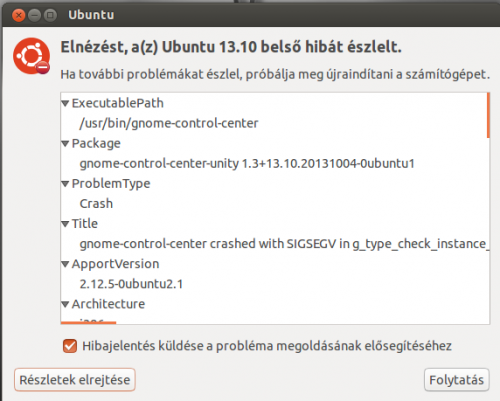Collapse the Title entry arrow
This screenshot has height=401, width=500.
(66, 224)
